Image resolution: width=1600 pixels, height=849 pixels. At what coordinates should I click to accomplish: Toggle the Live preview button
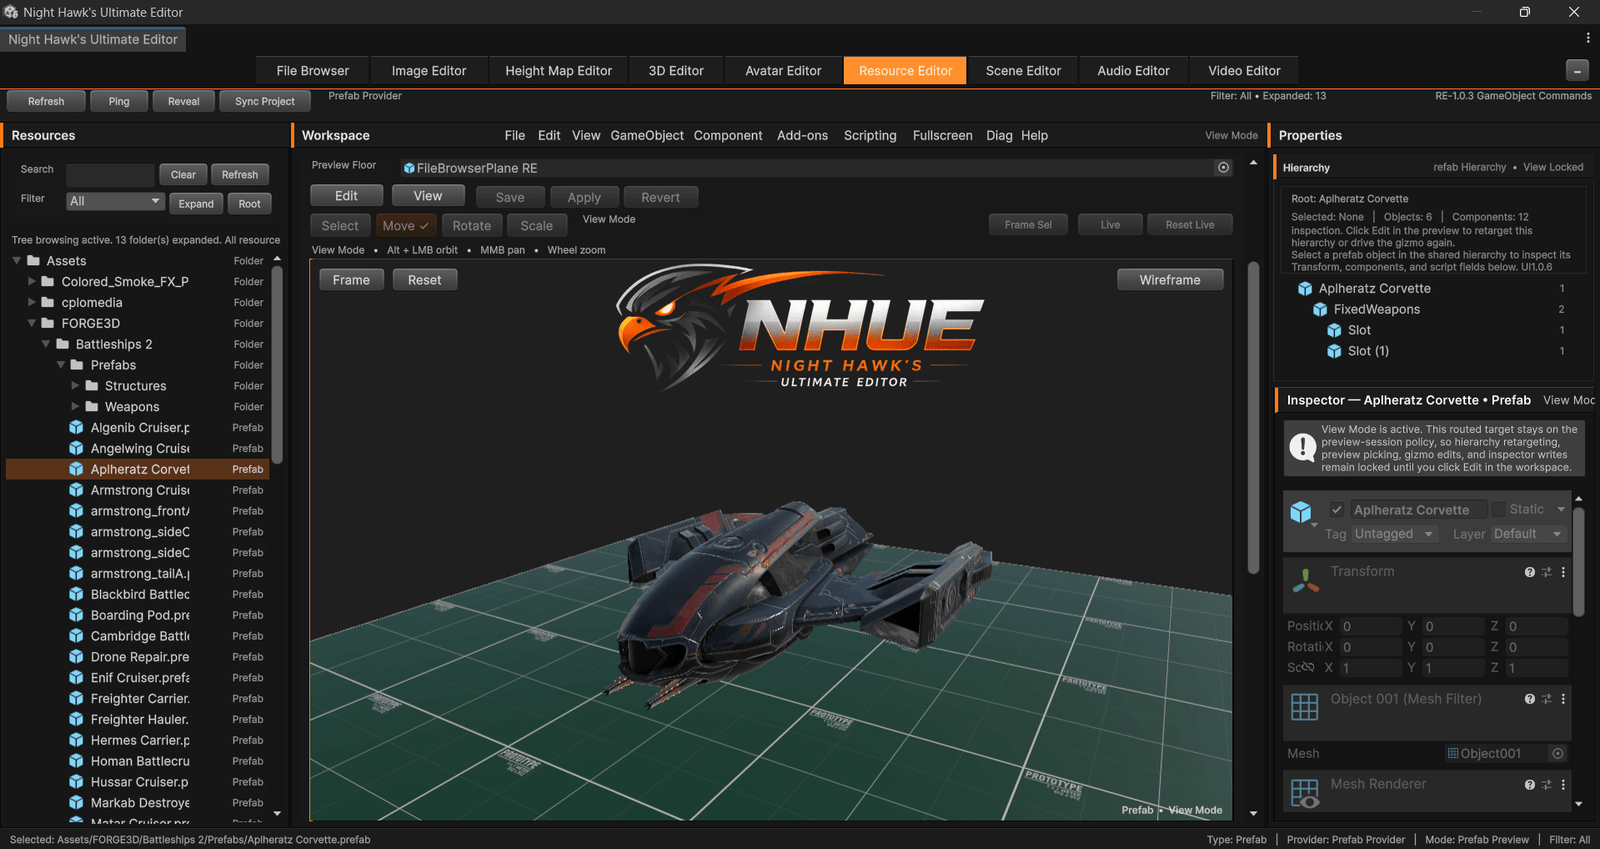click(1110, 225)
